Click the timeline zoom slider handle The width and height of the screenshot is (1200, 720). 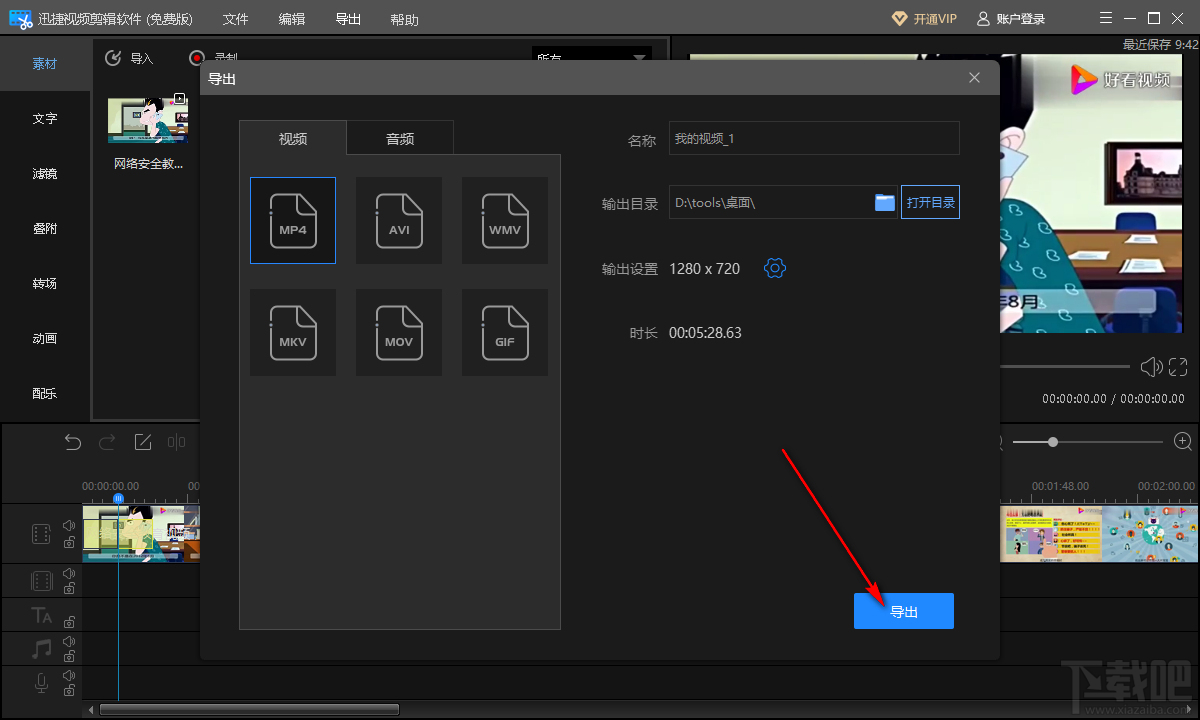pyautogui.click(x=1053, y=442)
